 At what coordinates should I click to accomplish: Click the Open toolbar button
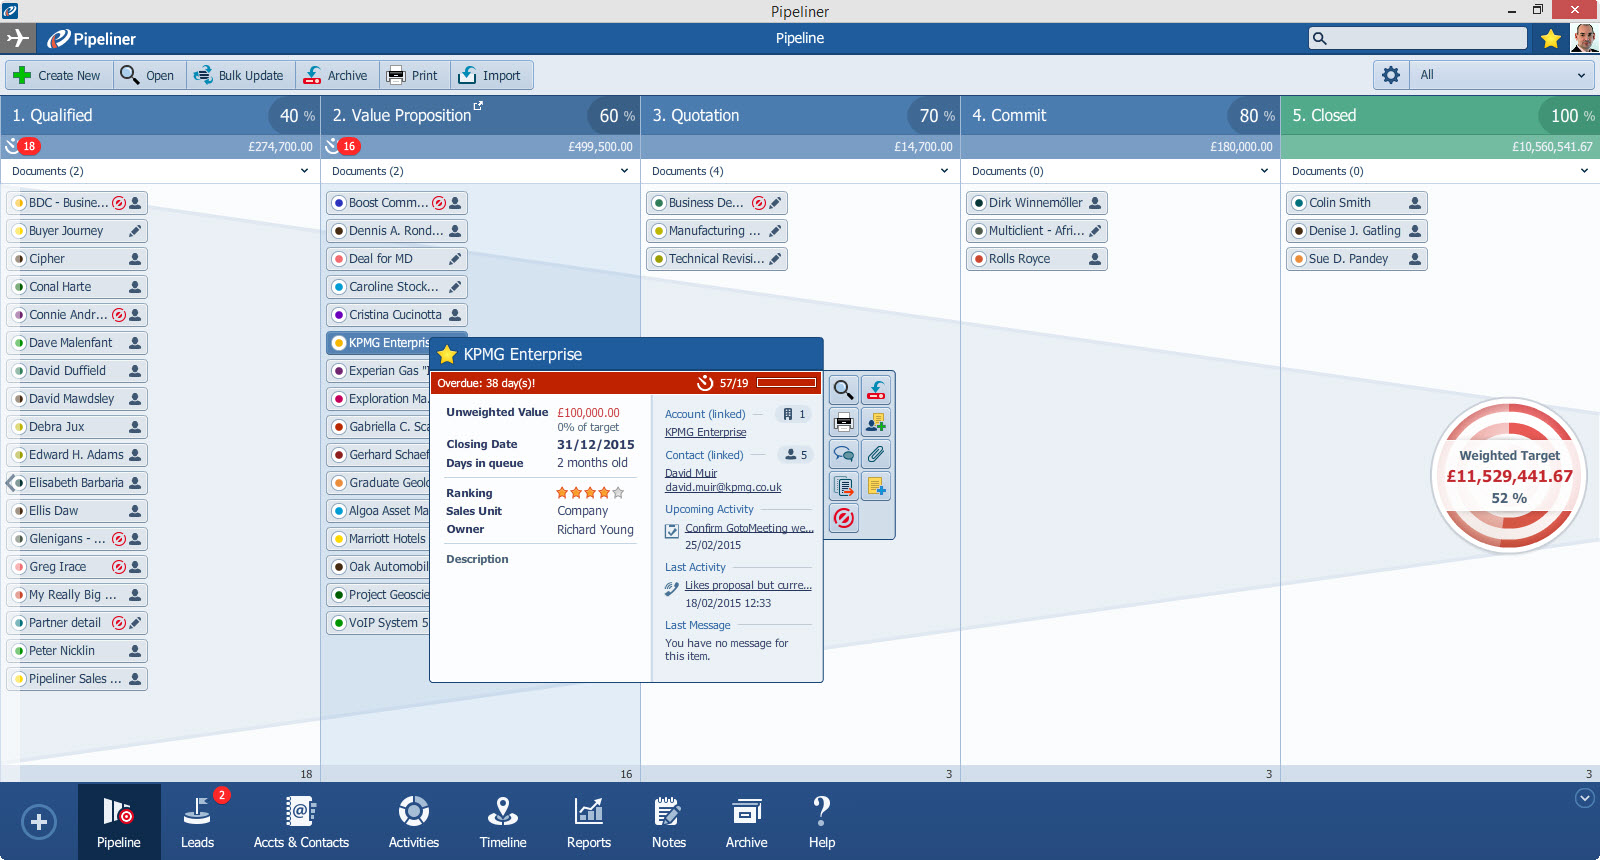[x=147, y=75]
